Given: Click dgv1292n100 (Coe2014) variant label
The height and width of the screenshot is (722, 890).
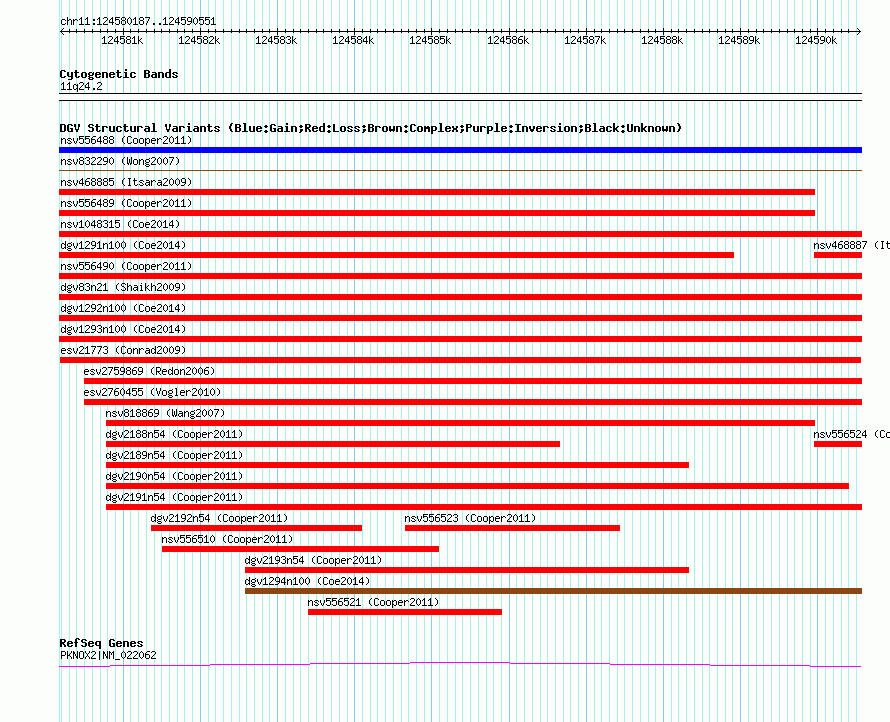Looking at the screenshot, I should [123, 308].
